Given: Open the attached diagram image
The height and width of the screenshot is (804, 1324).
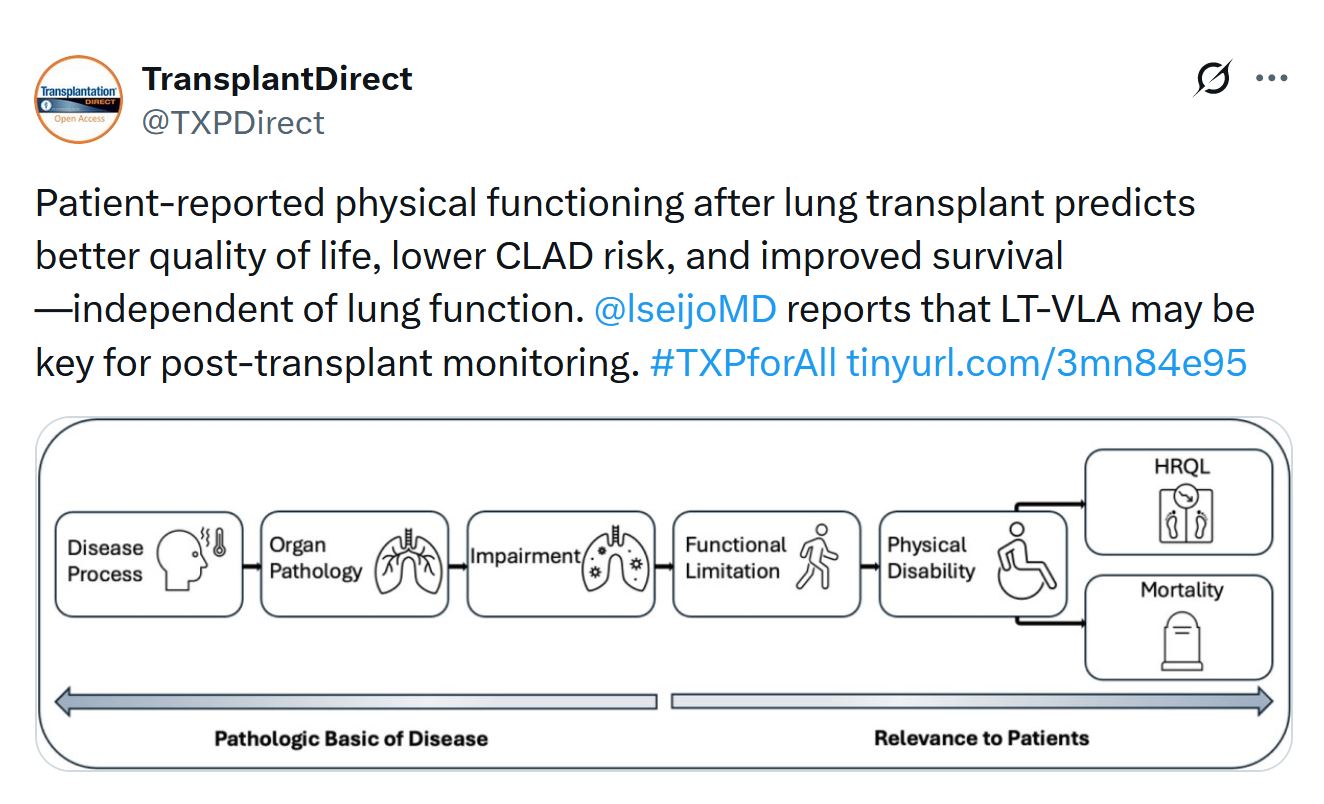Looking at the screenshot, I should tap(664, 594).
